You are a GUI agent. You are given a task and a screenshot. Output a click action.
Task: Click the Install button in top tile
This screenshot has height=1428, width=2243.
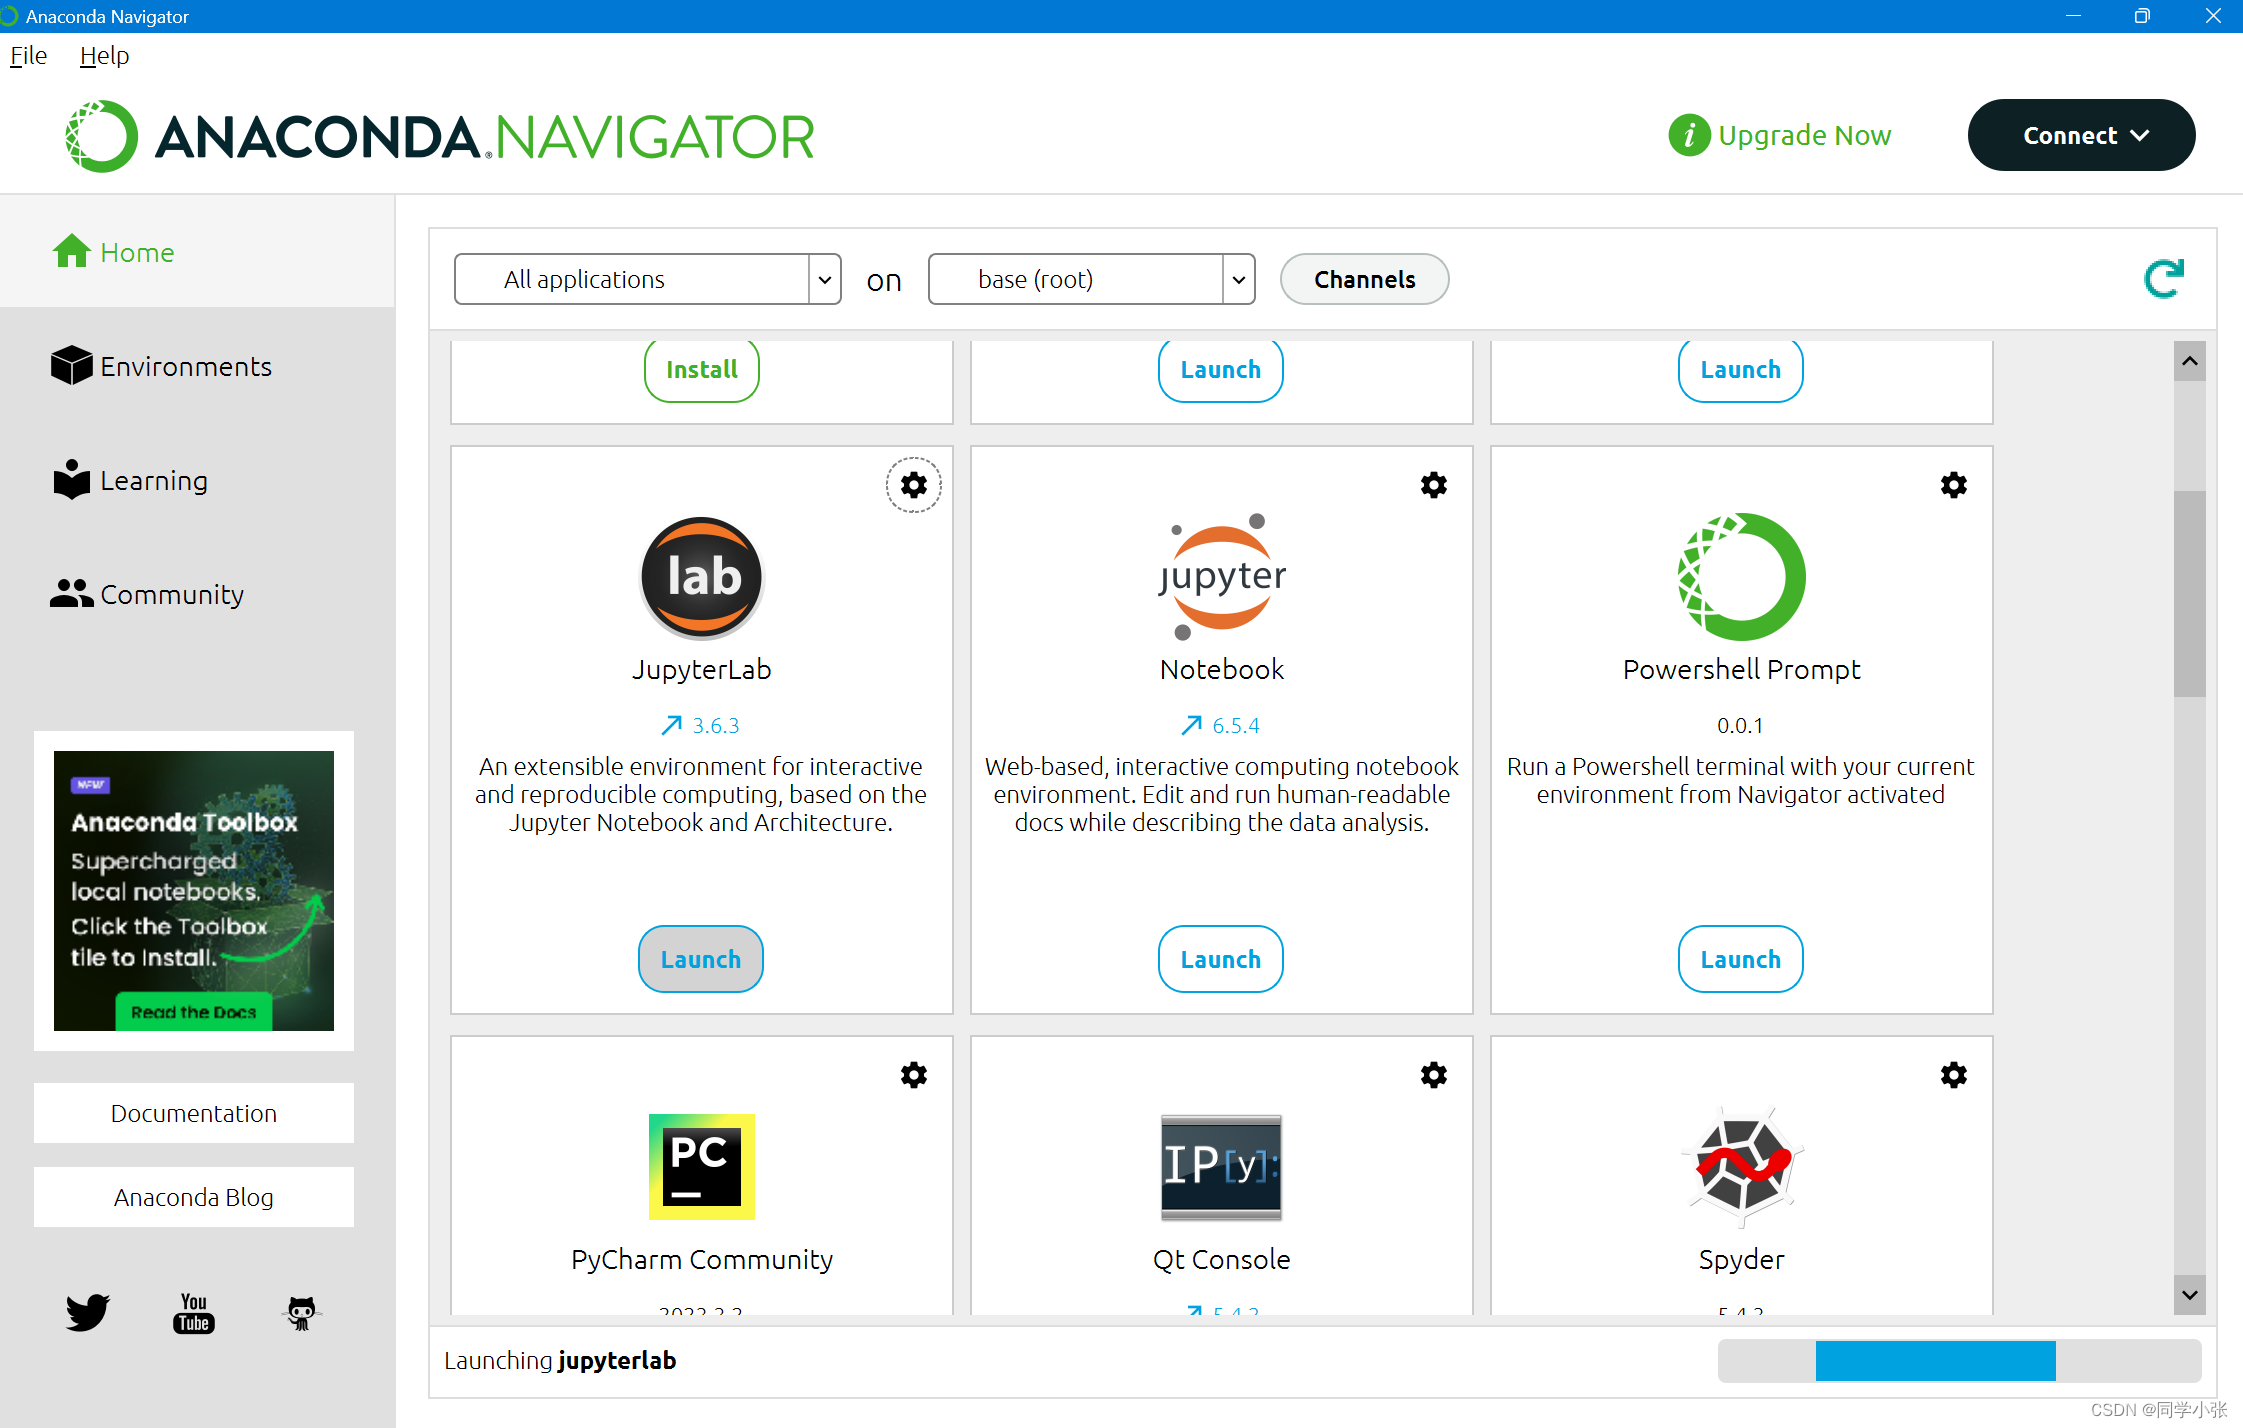point(702,370)
